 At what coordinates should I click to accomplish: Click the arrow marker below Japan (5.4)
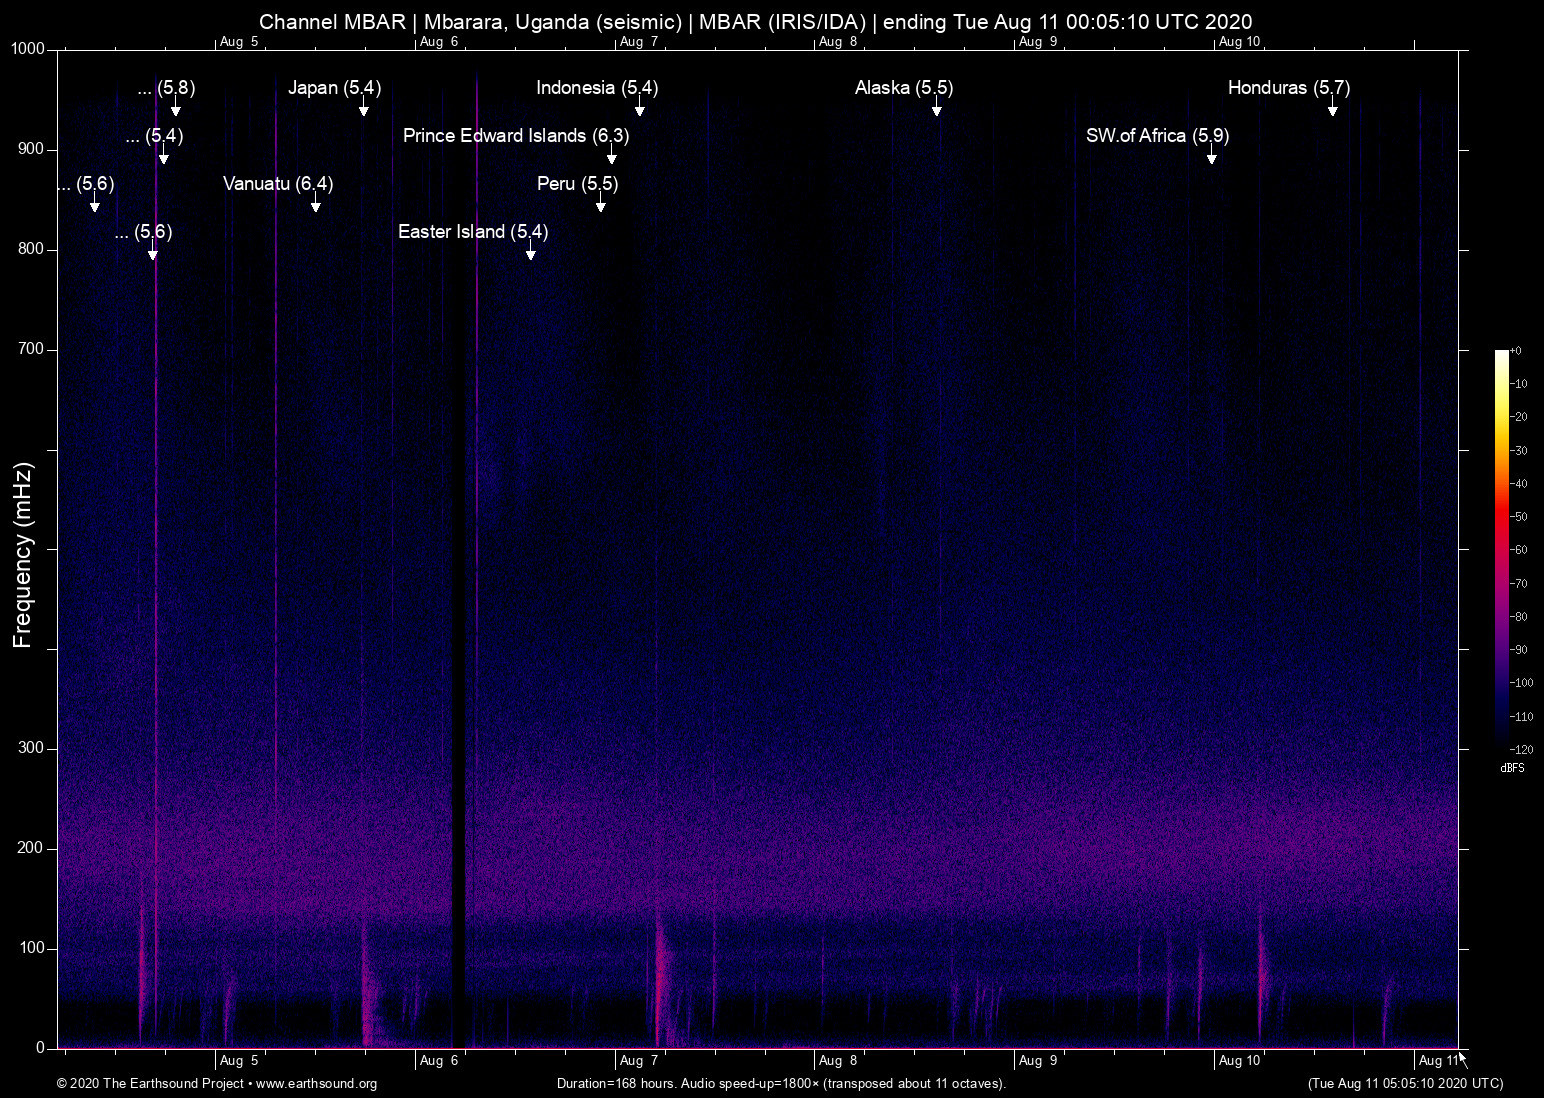[364, 109]
